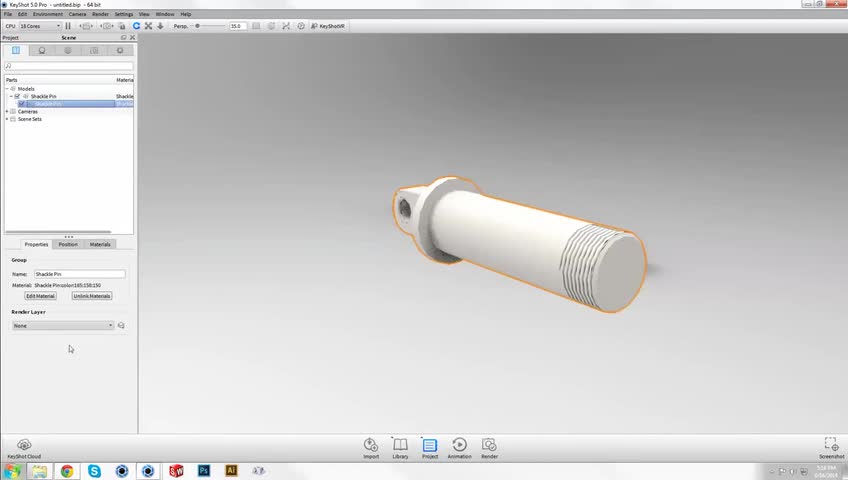Toggle checkbox of the highlighted Shackle Pin part
Viewport: 848px width, 480px height.
[x=22, y=104]
